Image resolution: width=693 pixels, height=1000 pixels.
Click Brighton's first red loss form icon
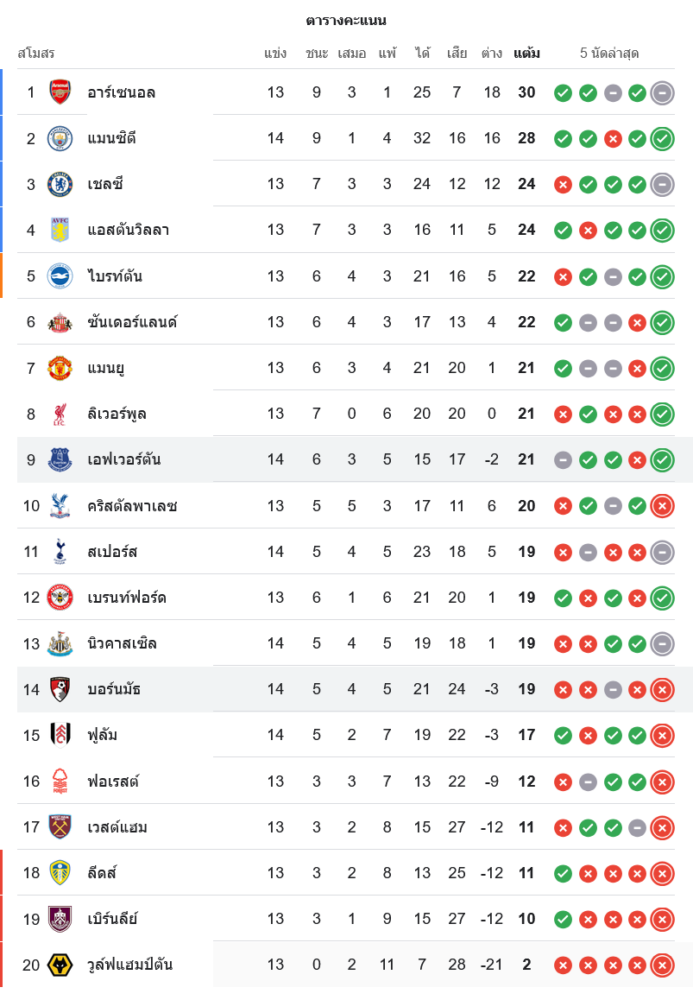point(563,276)
